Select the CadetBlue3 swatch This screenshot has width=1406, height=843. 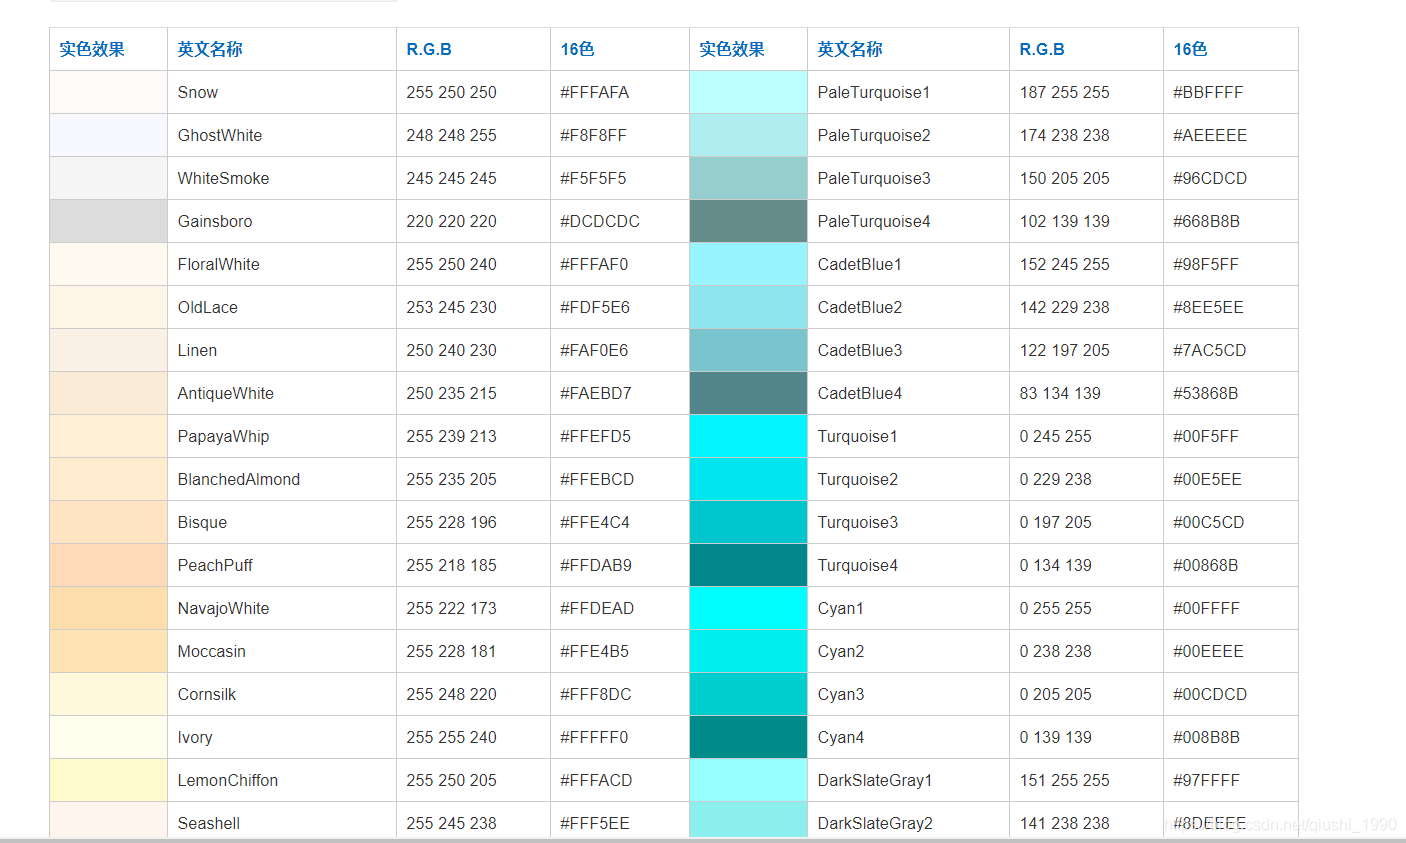click(748, 350)
